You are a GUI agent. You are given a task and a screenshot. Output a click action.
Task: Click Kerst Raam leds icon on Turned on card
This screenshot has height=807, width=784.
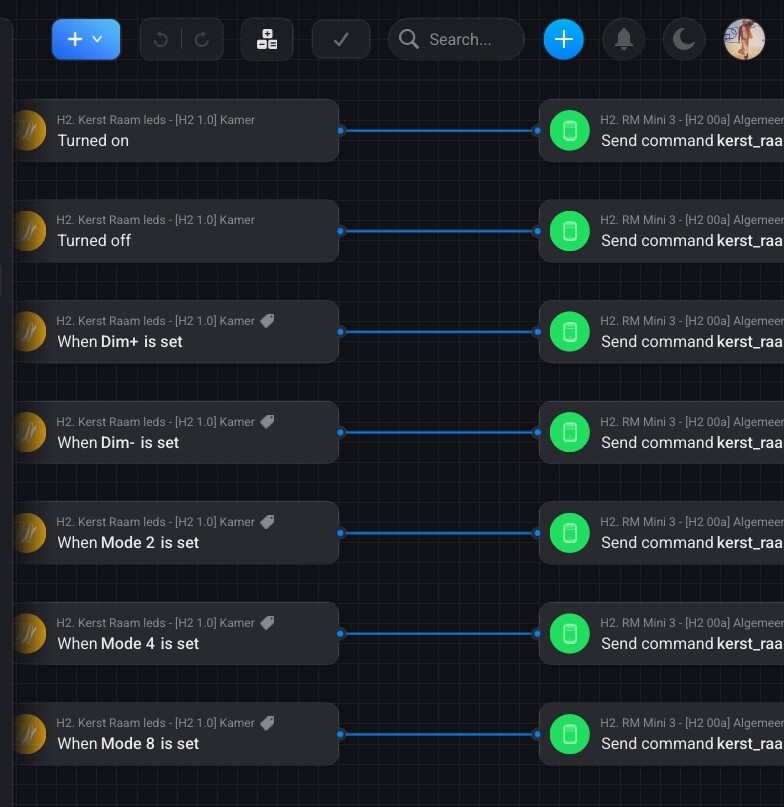point(29,131)
